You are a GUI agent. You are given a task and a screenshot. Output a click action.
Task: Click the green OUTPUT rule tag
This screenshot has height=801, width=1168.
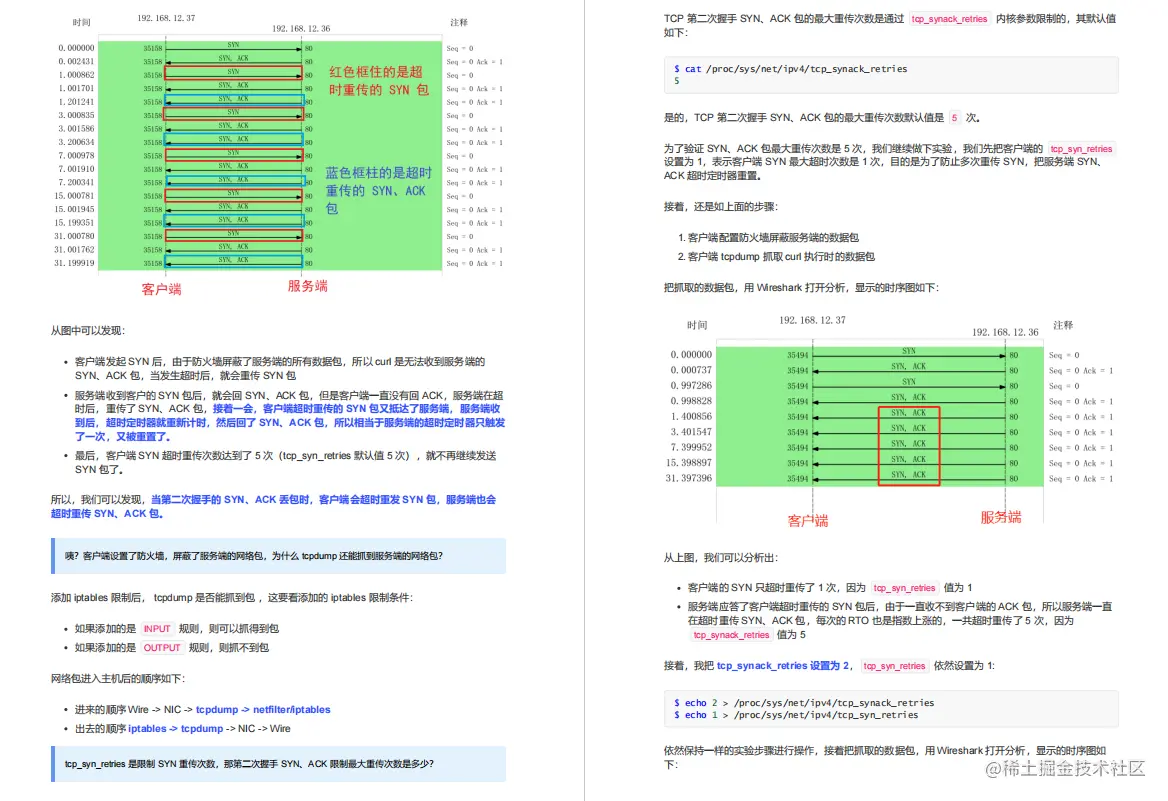click(161, 648)
